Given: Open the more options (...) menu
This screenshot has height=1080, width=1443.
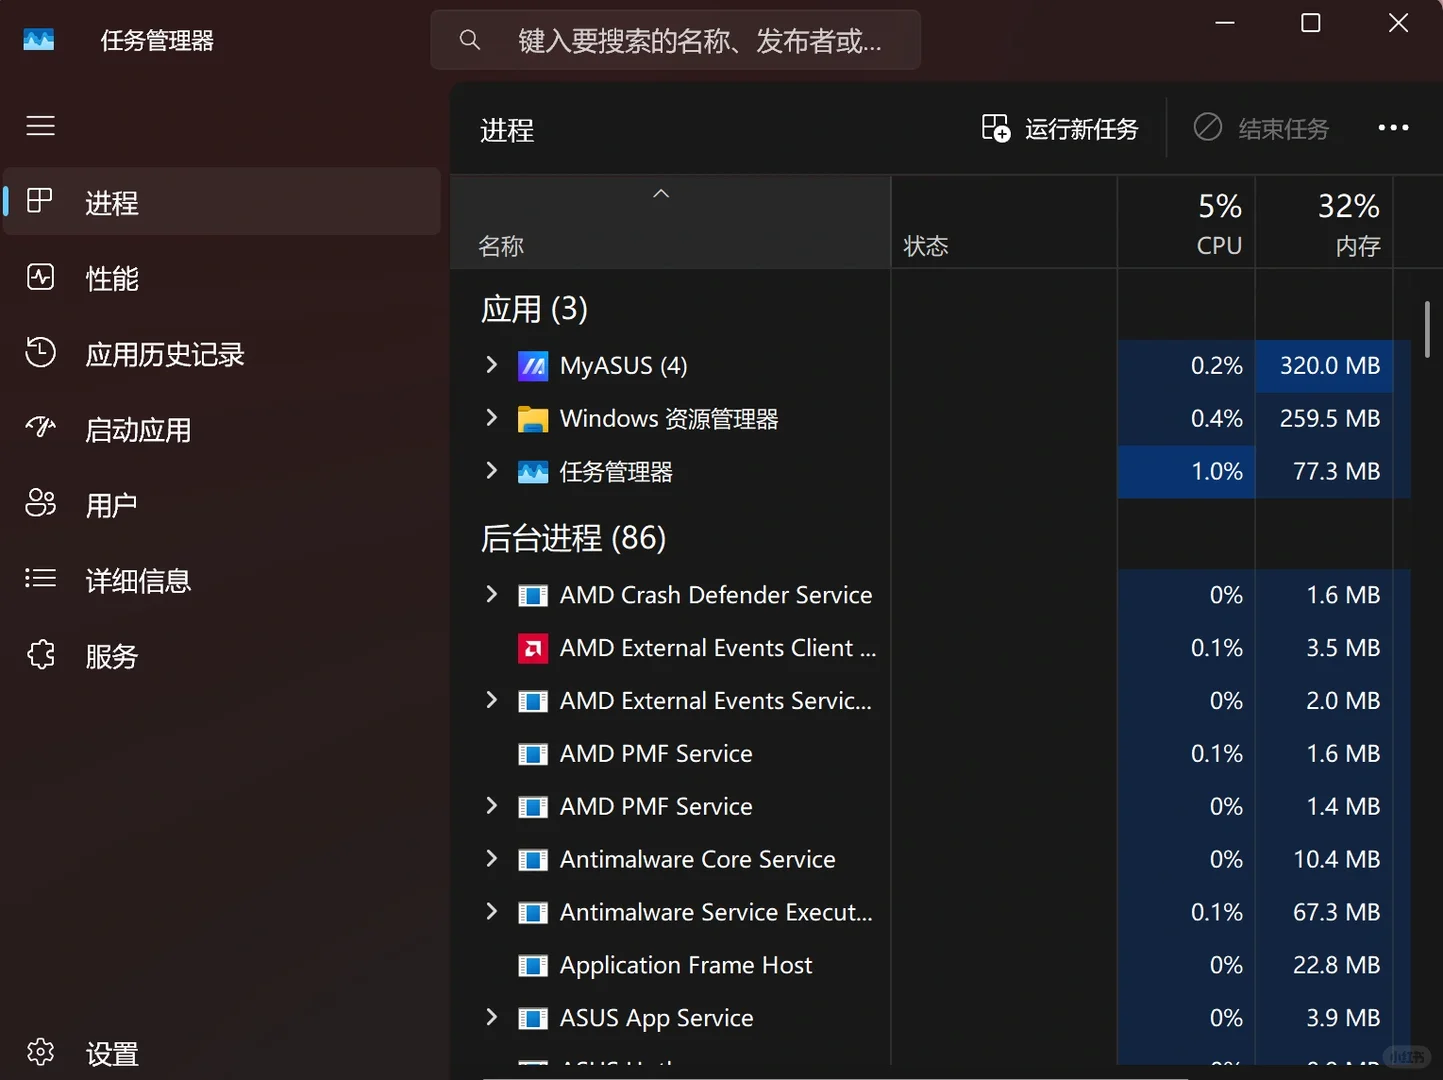Looking at the screenshot, I should pyautogui.click(x=1393, y=127).
